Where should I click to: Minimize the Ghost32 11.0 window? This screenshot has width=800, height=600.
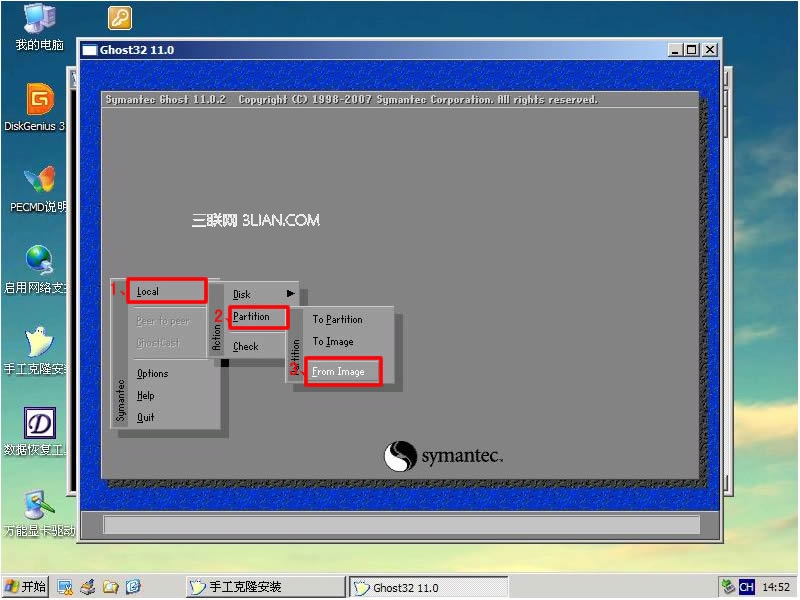(675, 50)
